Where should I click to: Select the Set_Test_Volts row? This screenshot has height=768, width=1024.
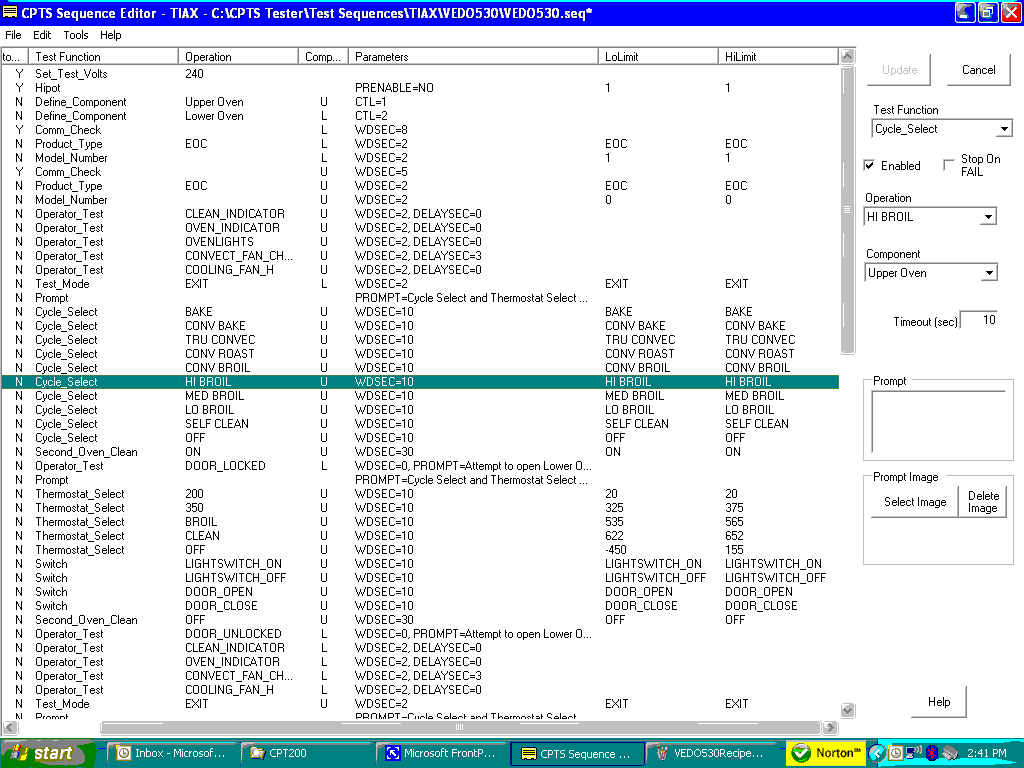(420, 74)
